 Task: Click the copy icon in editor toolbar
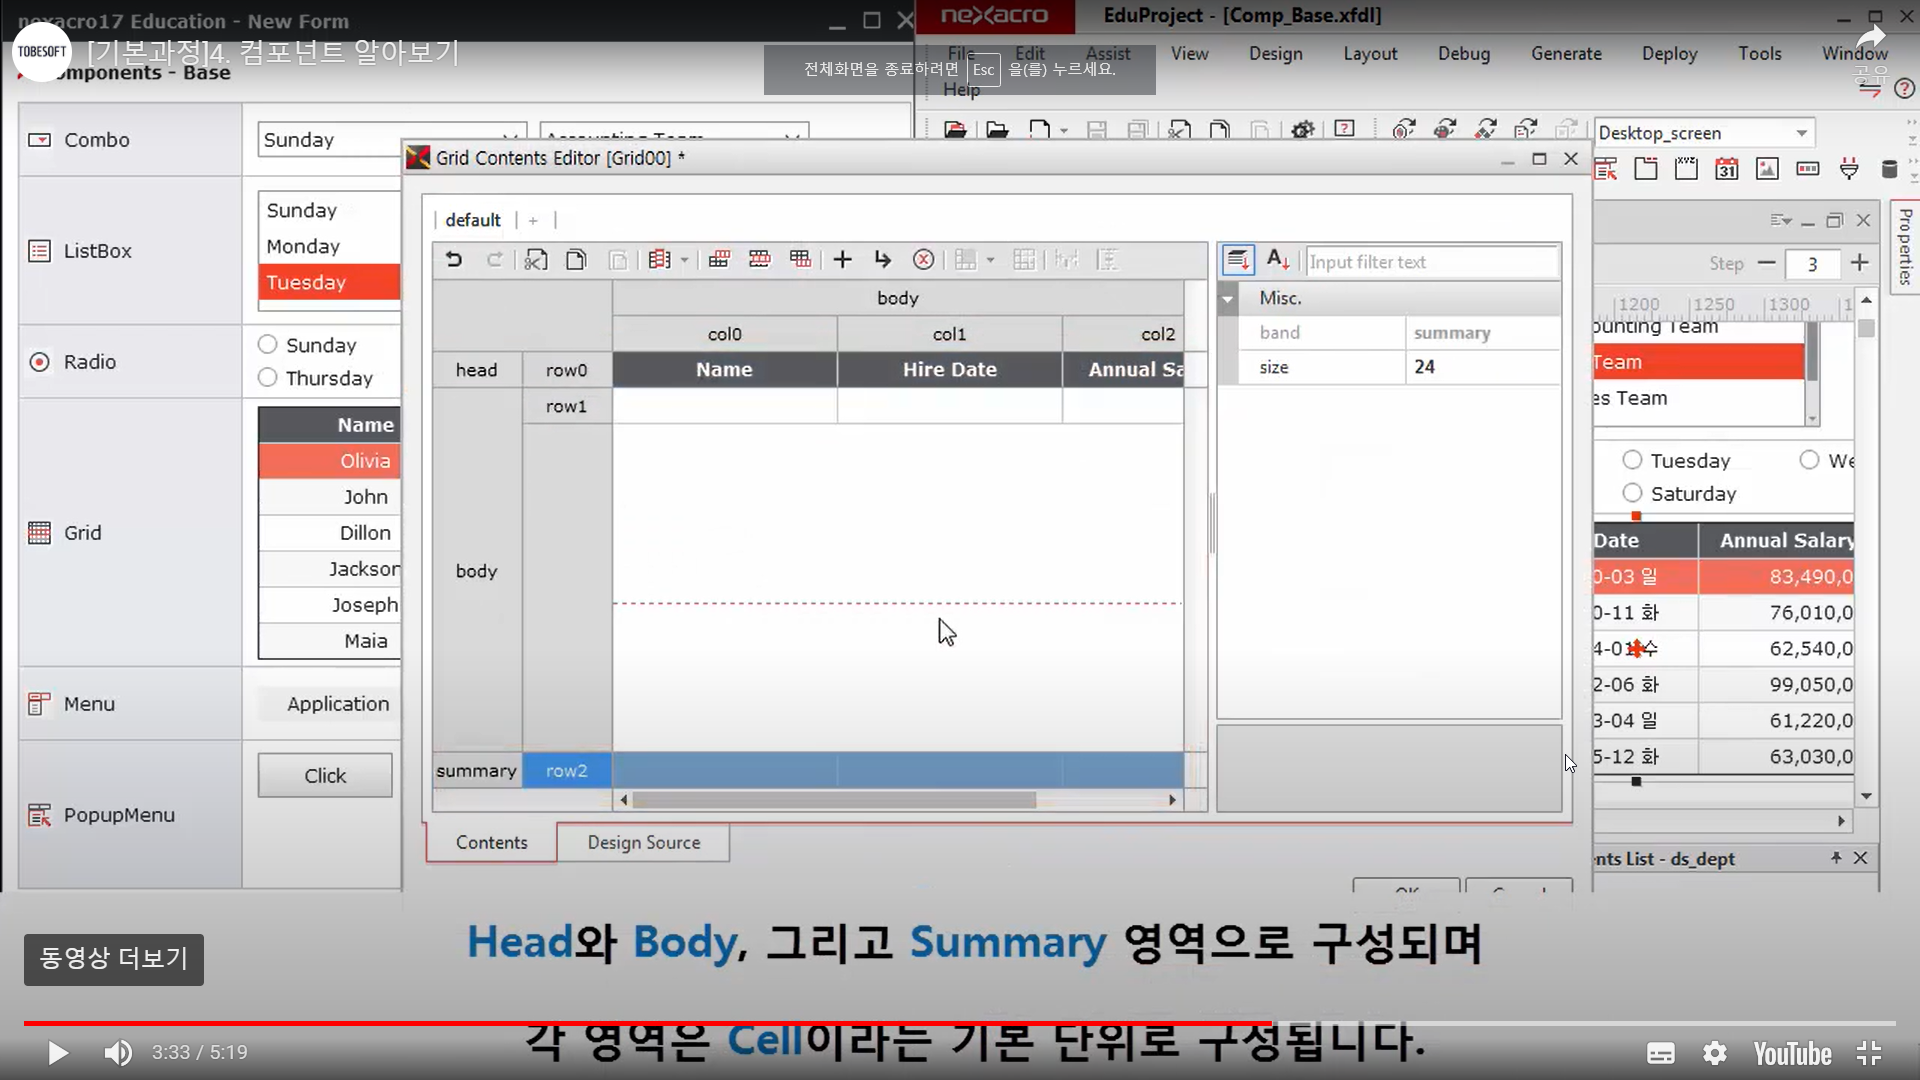[x=576, y=260]
